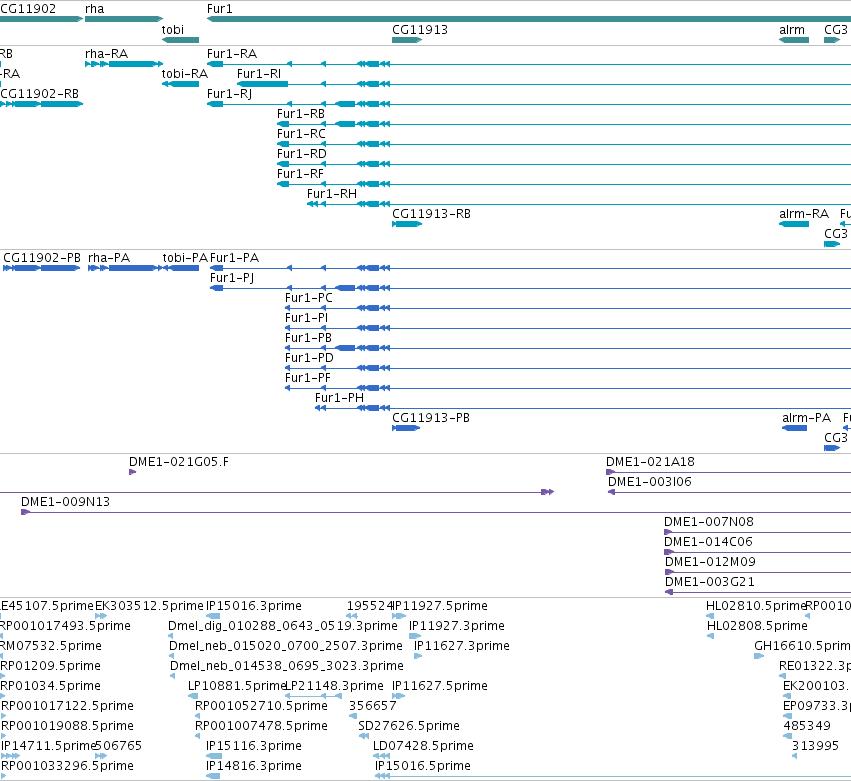This screenshot has width=851, height=781.
Task: Click EST RP001017493.5prime
Action: click(x=65, y=627)
